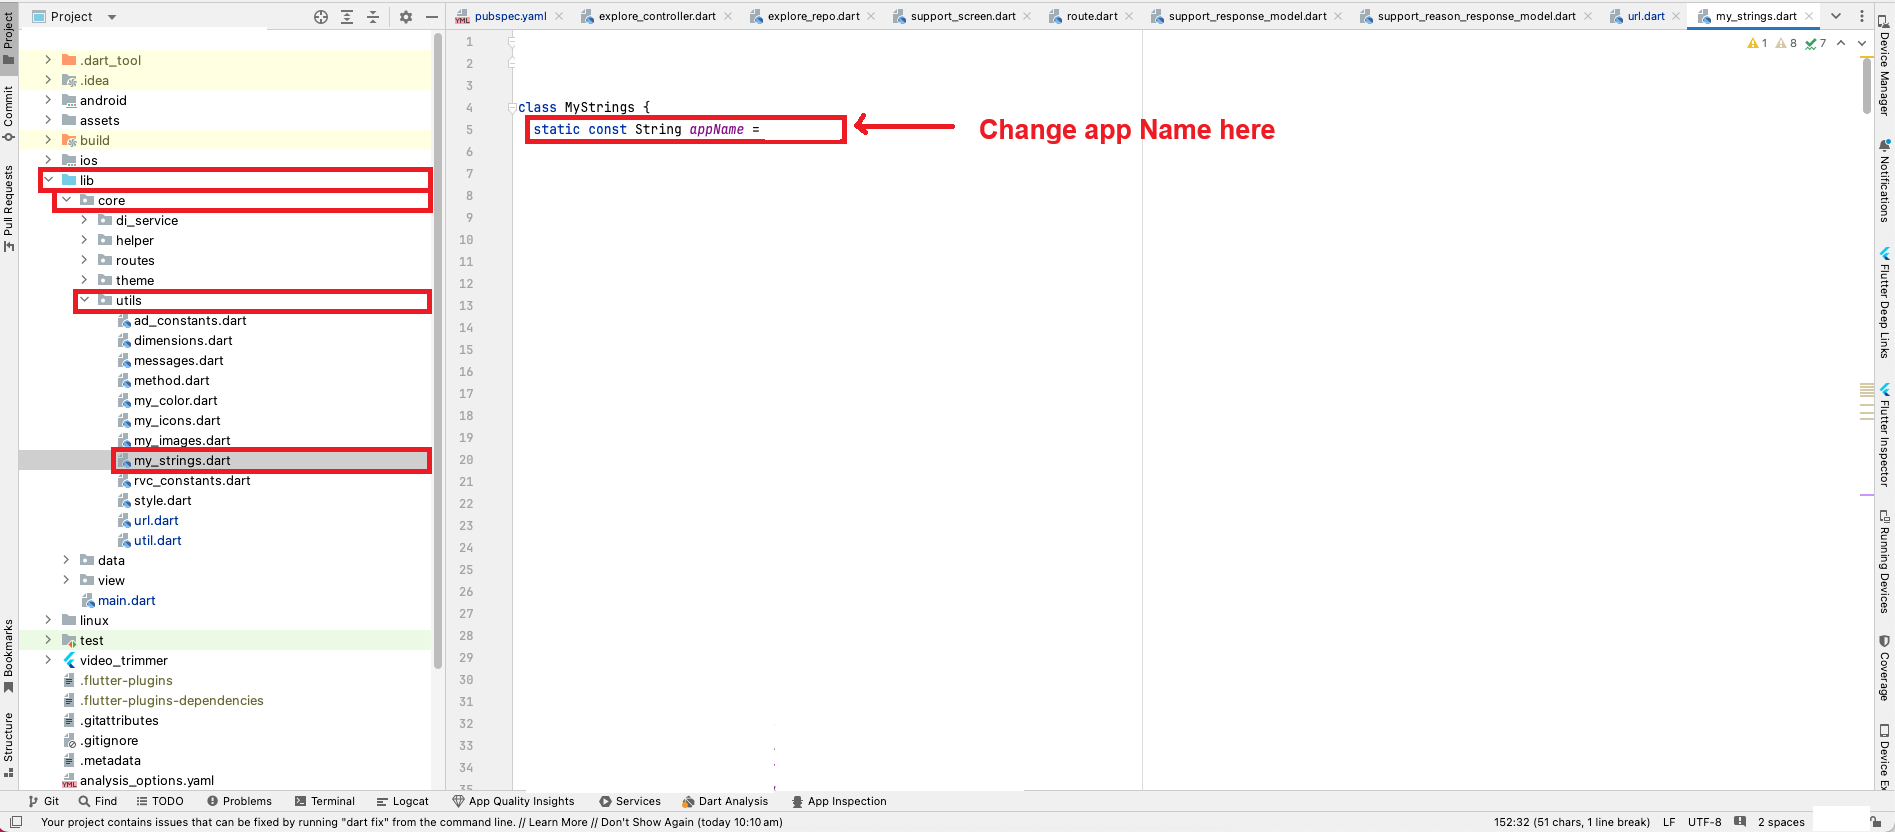1895x832 pixels.
Task: Click the editor vertical scrollbar
Action: click(1867, 87)
